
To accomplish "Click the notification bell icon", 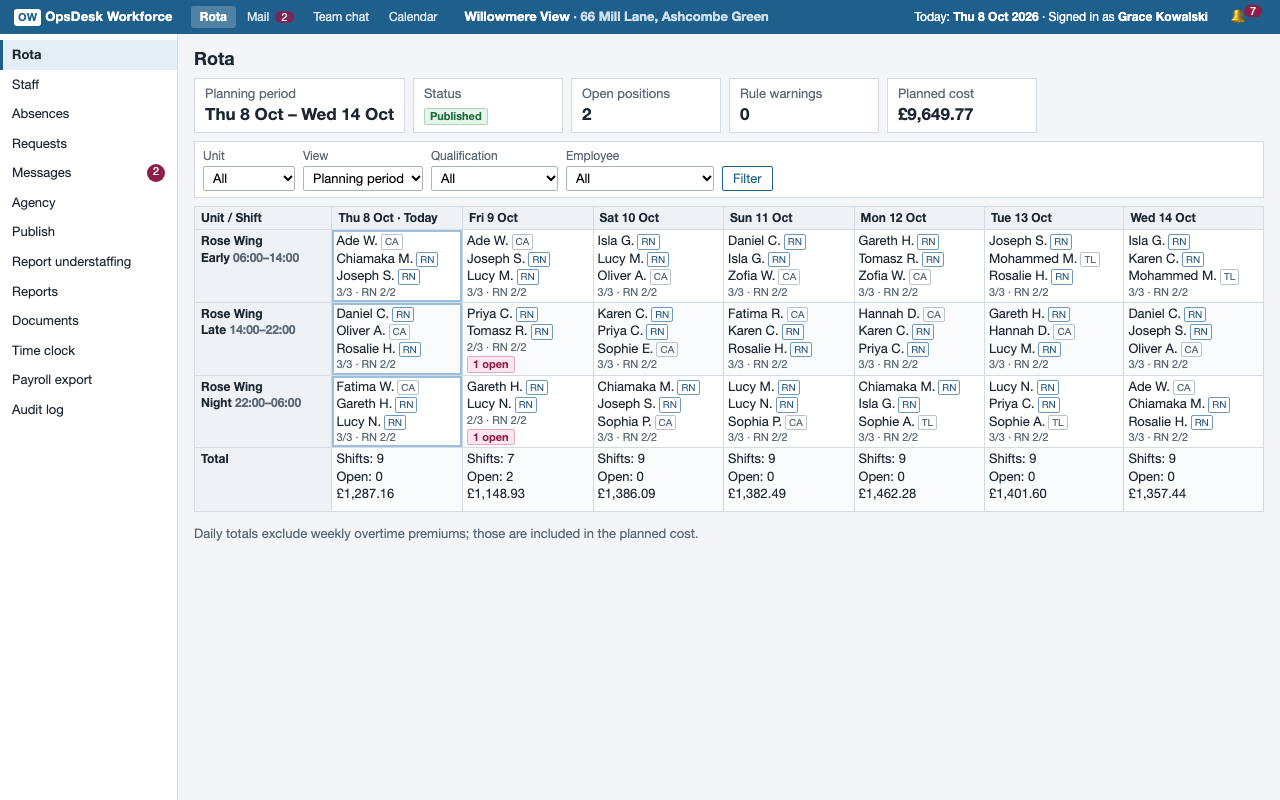I will click(x=1238, y=16).
